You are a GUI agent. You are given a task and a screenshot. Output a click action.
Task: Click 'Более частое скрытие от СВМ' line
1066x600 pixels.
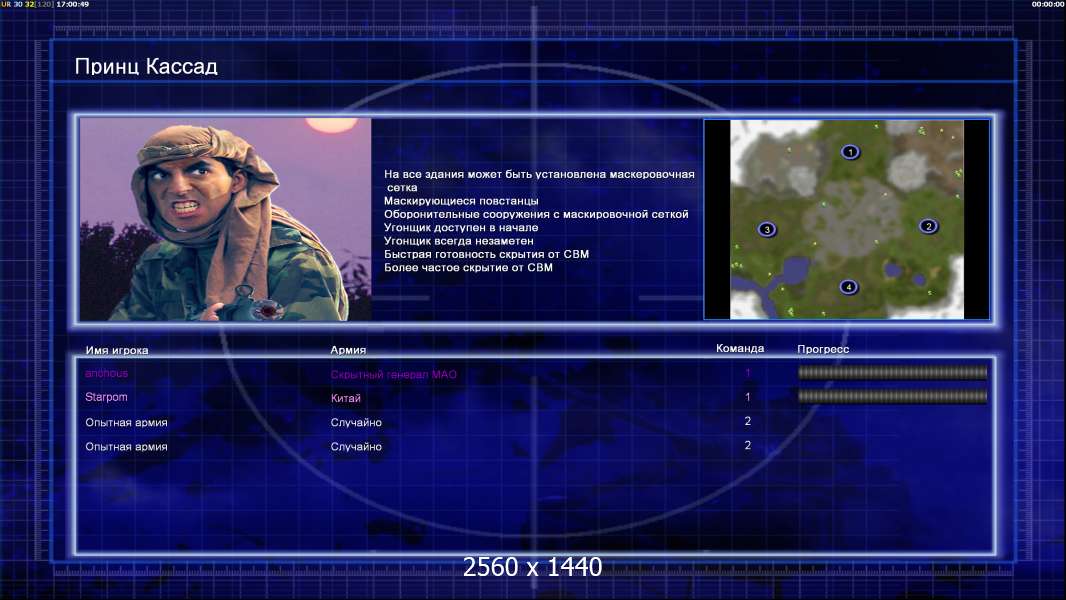click(x=468, y=267)
